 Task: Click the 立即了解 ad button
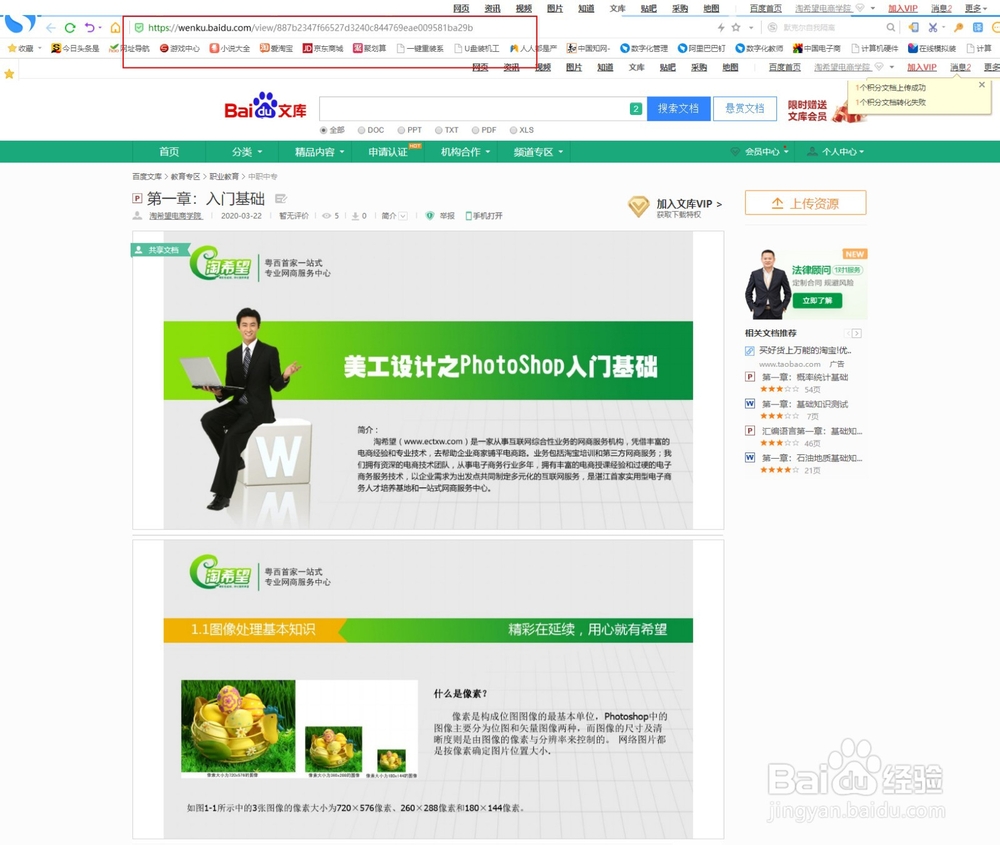[817, 300]
